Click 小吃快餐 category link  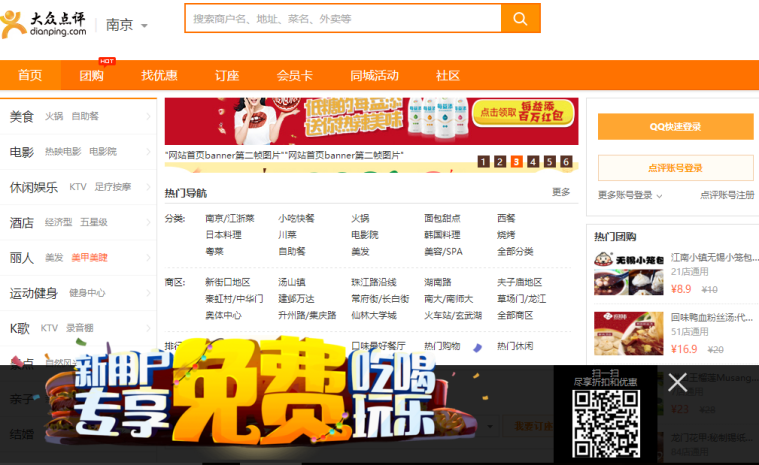click(296, 219)
